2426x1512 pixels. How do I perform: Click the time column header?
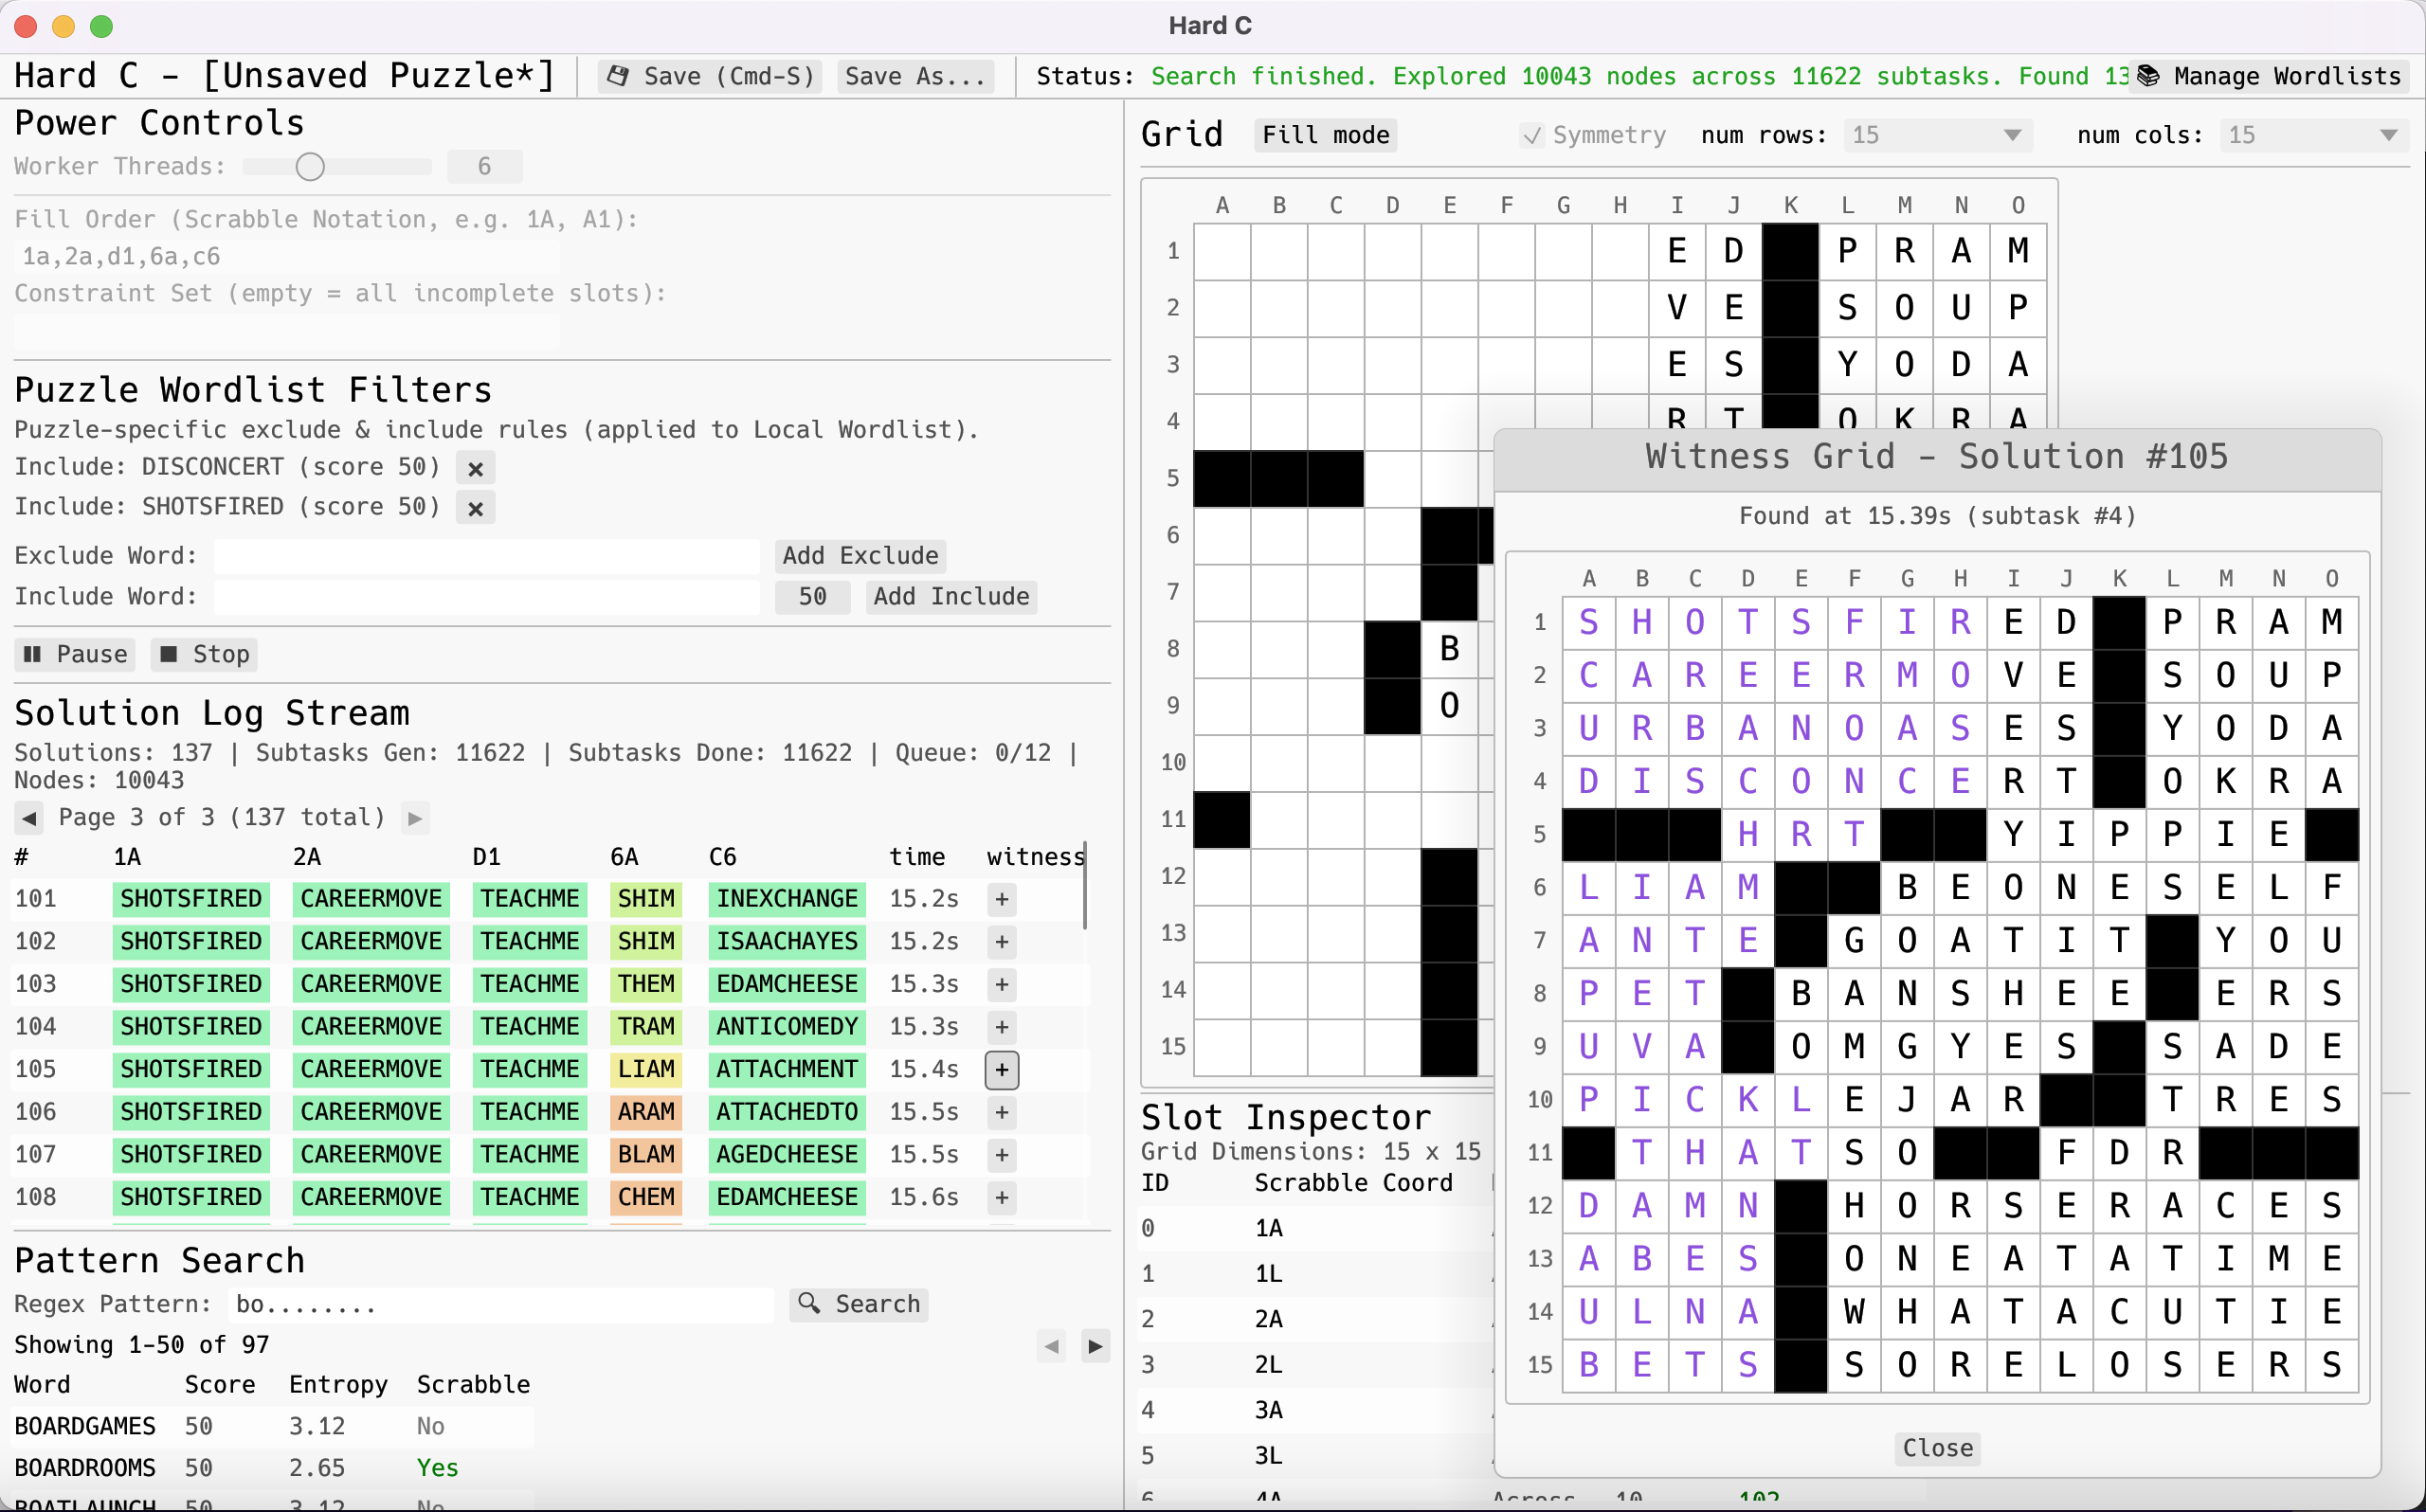pyautogui.click(x=917, y=858)
